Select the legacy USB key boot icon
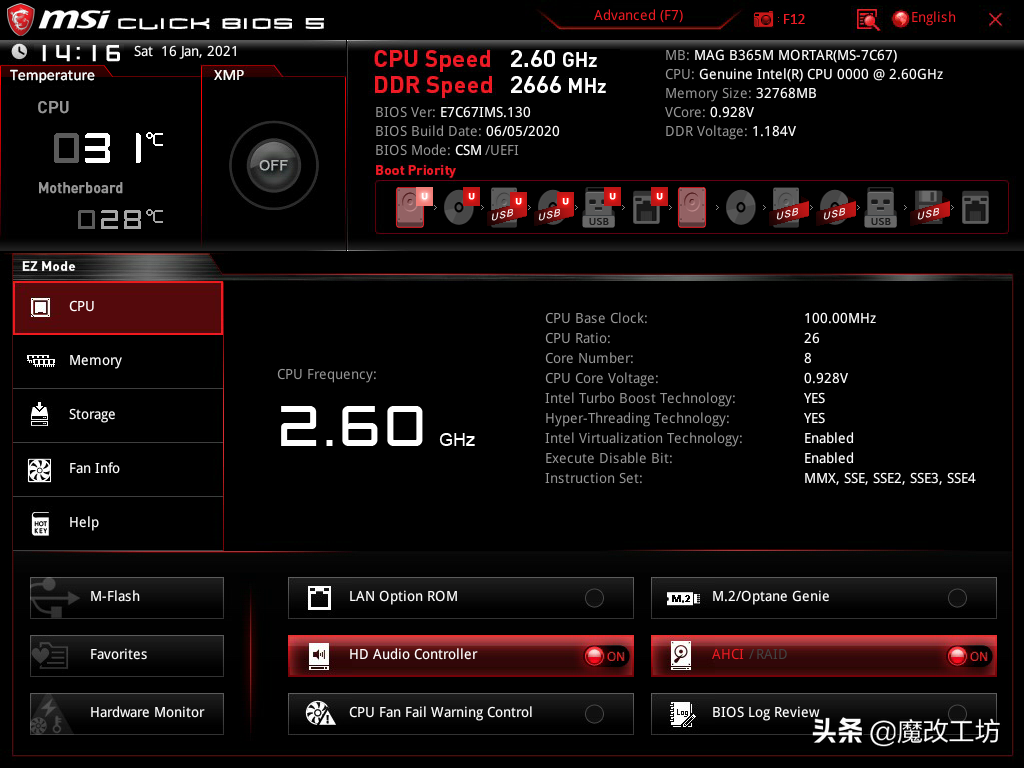1024x768 pixels. click(x=881, y=207)
